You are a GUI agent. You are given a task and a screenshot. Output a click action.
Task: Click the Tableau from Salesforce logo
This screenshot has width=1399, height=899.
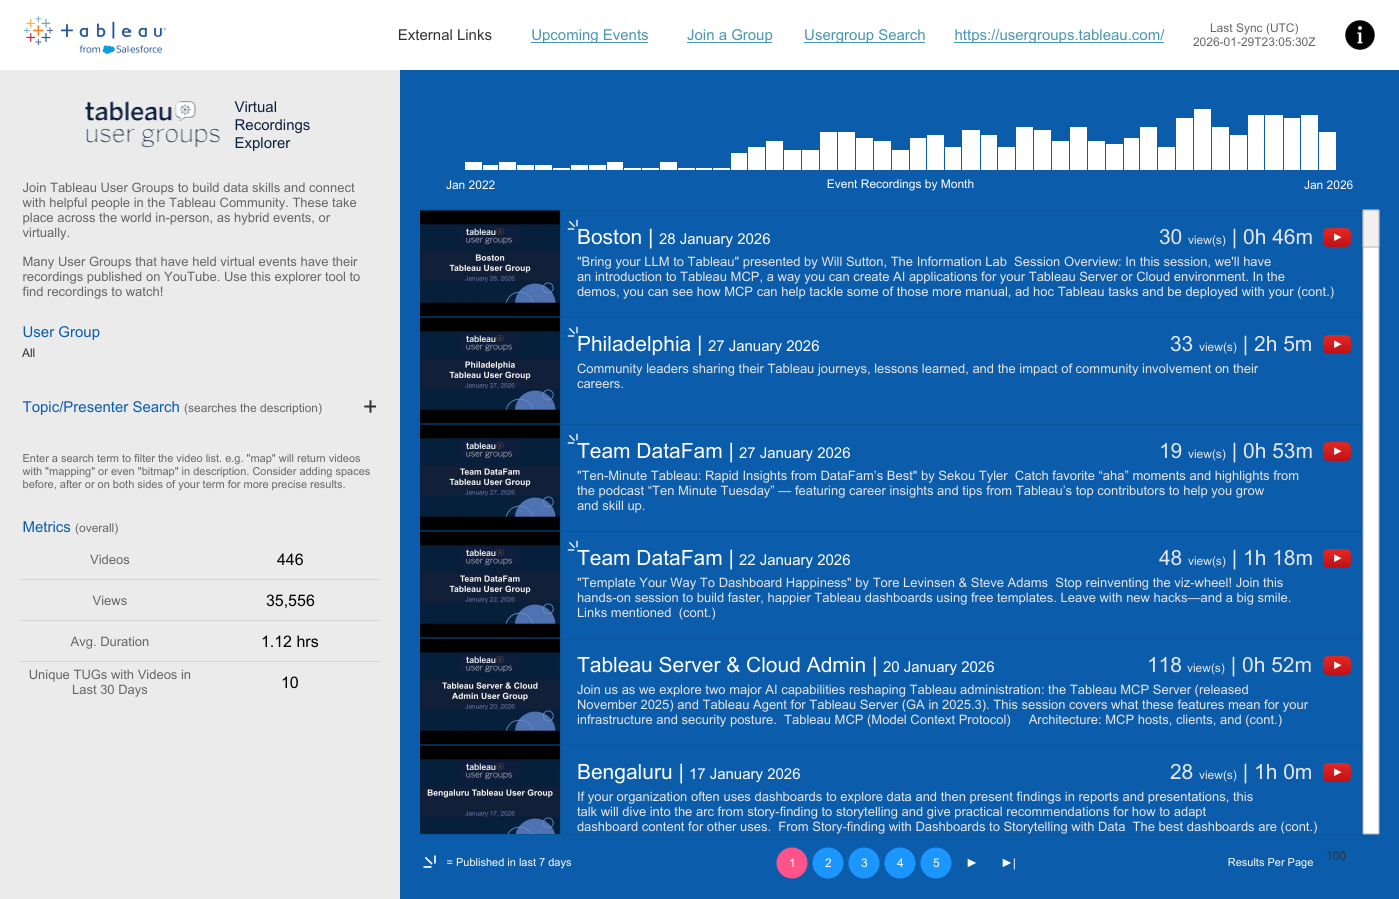94,35
